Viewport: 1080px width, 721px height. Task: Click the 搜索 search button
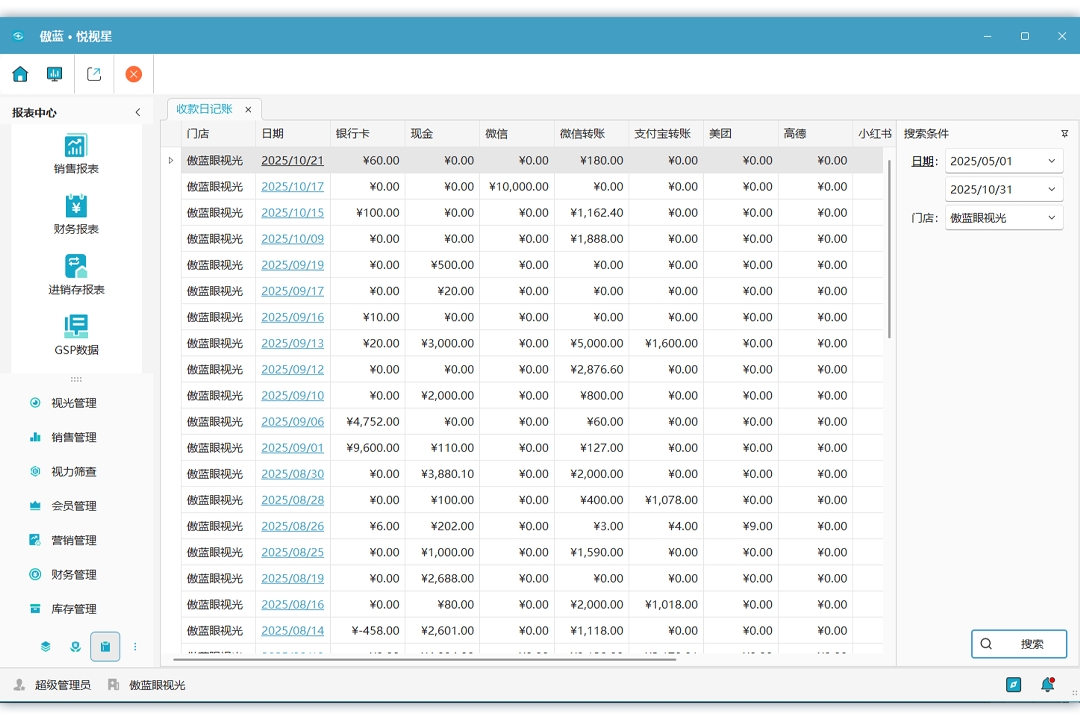(x=1019, y=644)
